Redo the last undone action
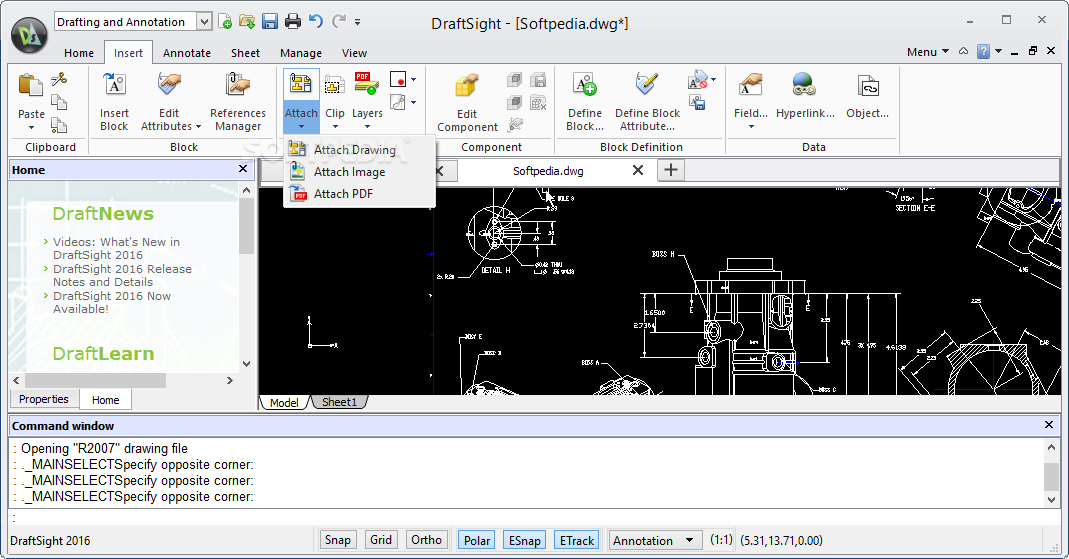1069x559 pixels. 338,21
